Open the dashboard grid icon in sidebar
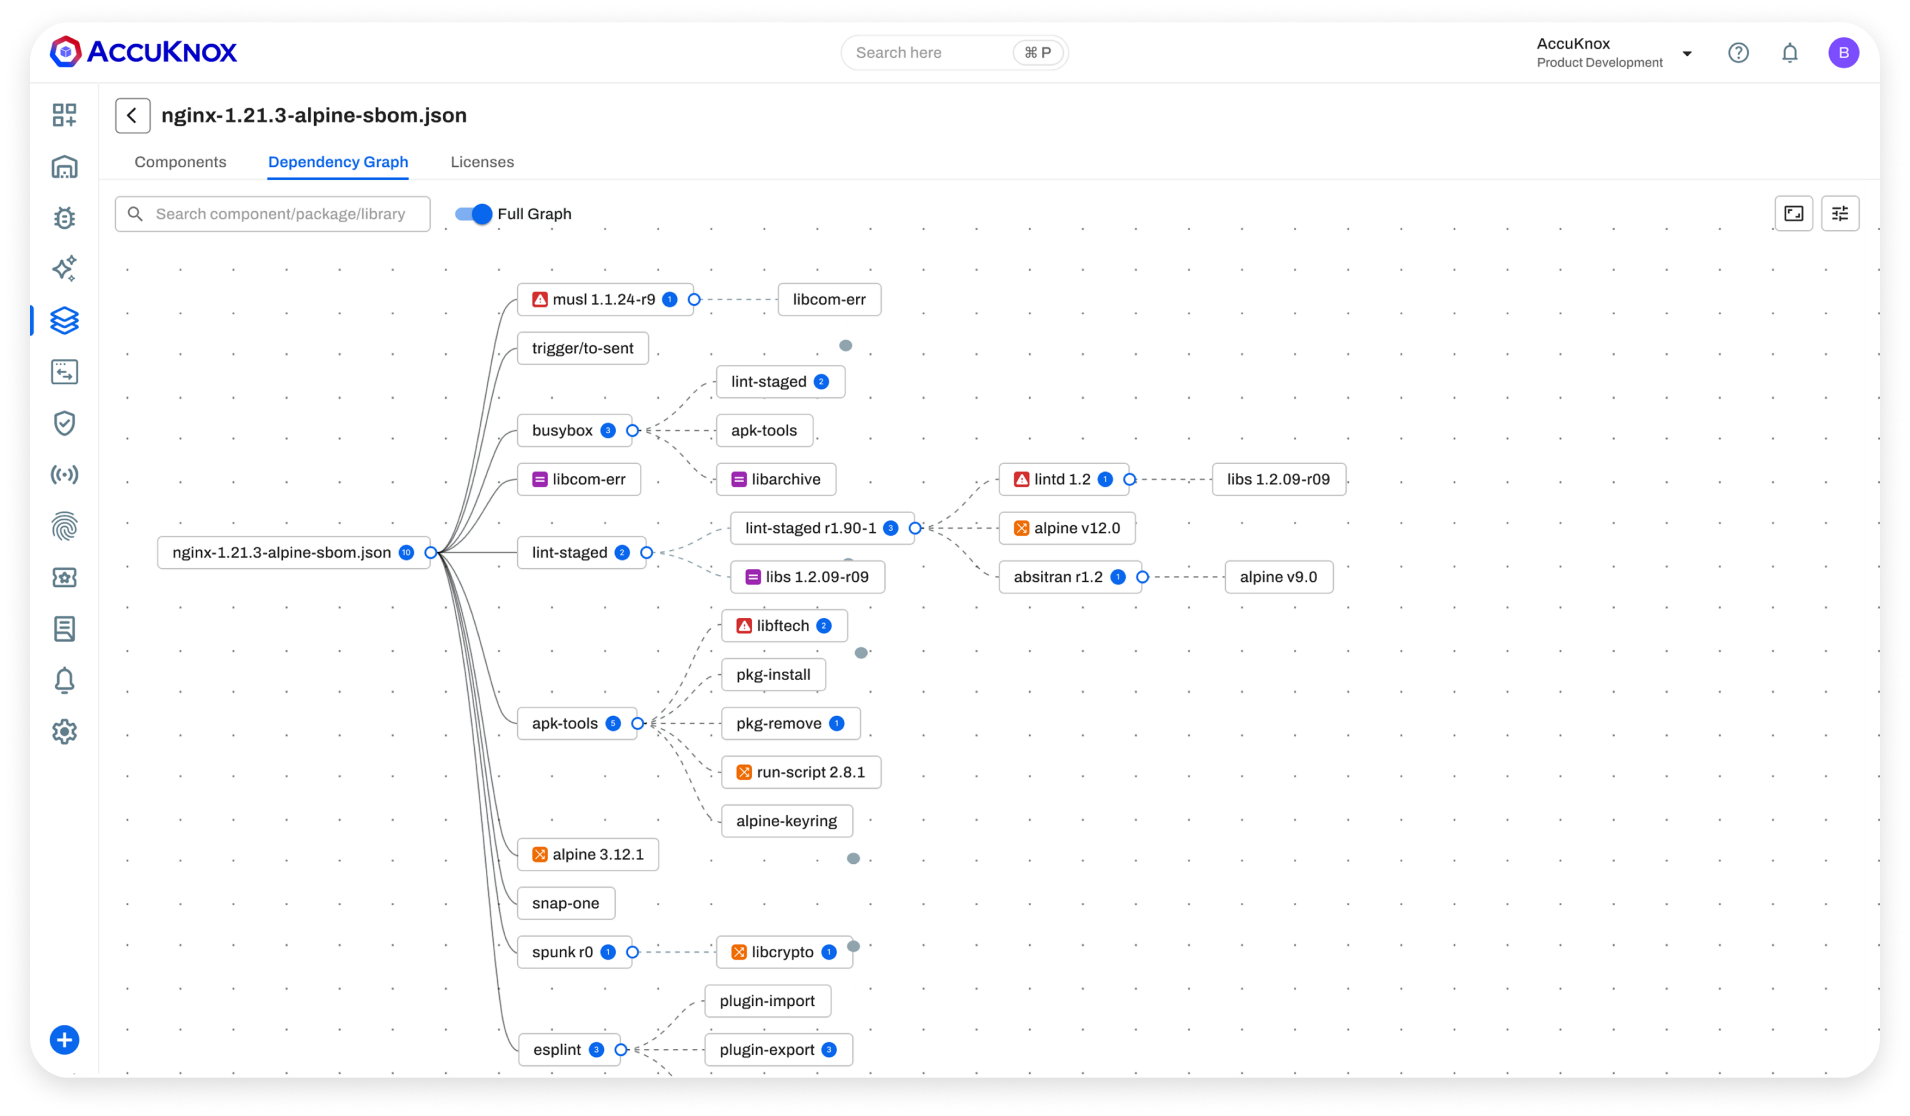 pos(65,115)
